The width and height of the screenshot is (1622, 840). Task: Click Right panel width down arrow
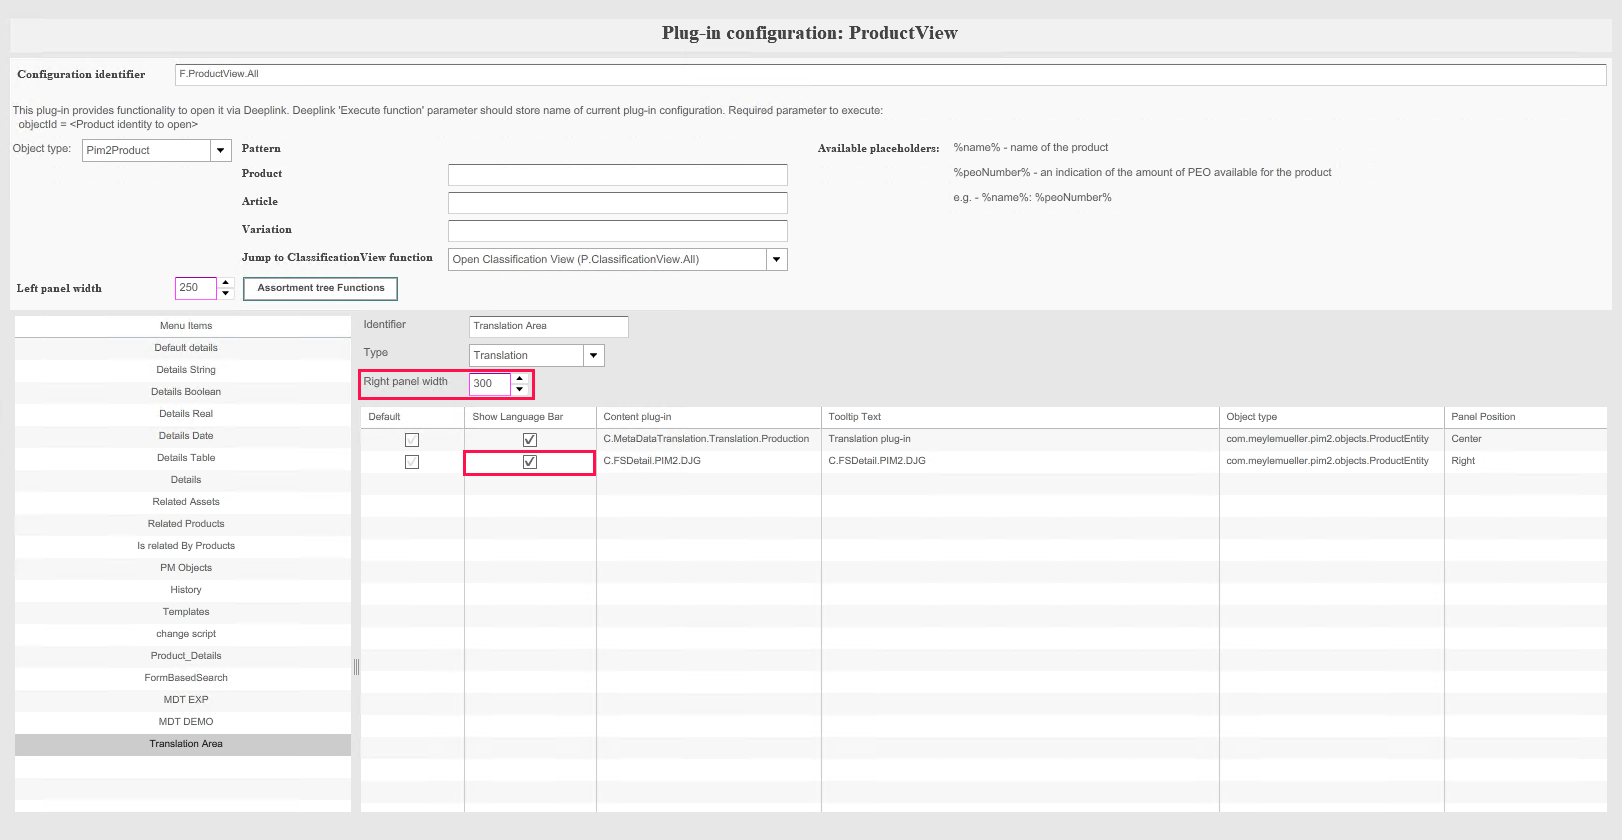click(519, 389)
